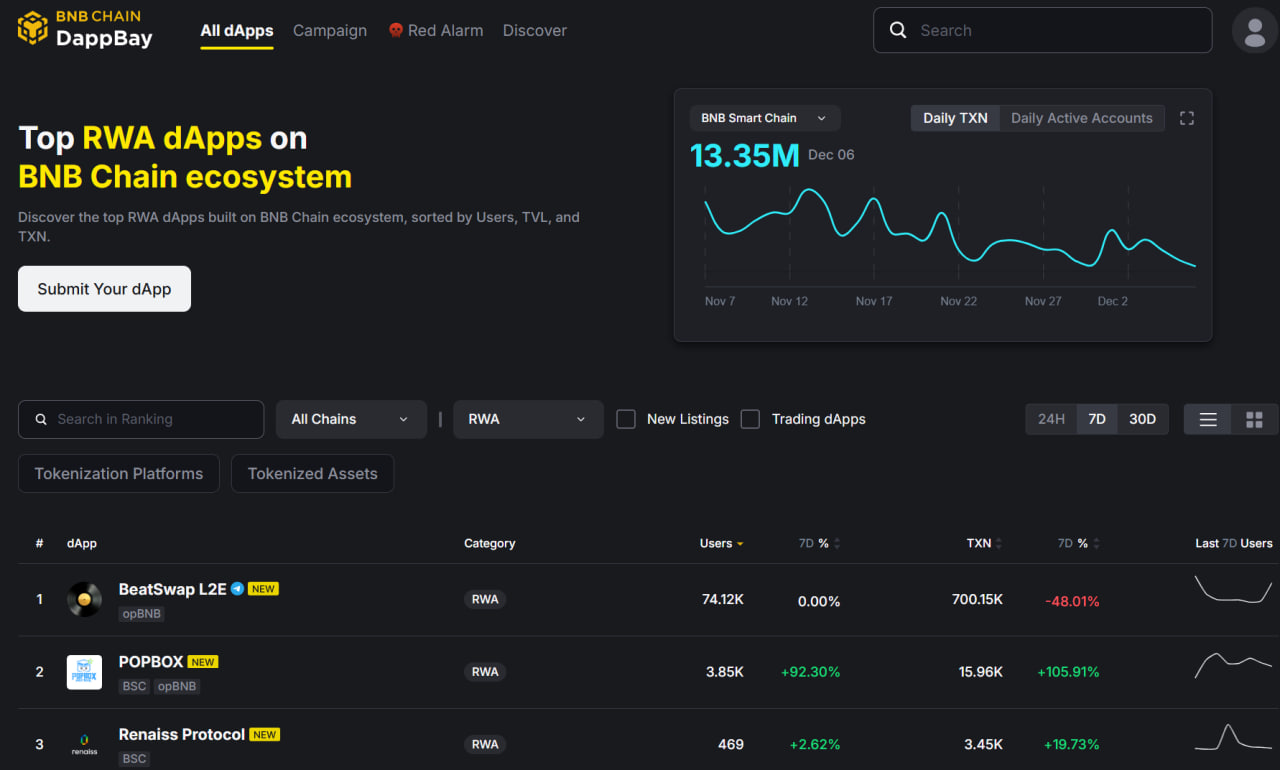
Task: Click the BNB Chain DappBay logo
Action: tap(85, 29)
